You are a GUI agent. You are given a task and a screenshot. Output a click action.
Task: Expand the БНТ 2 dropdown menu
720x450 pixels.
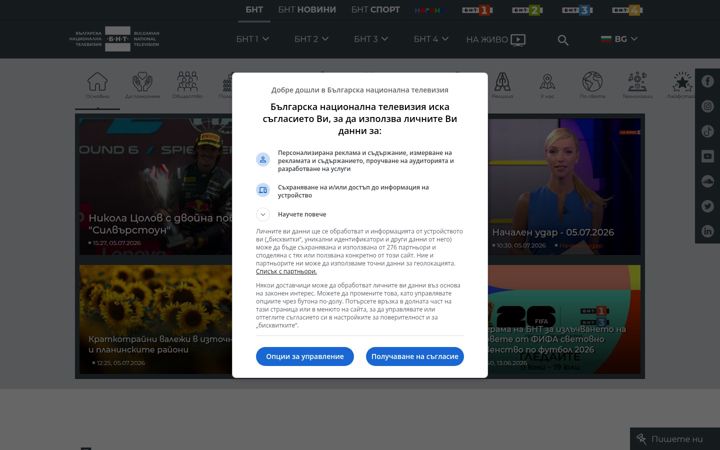pos(311,39)
